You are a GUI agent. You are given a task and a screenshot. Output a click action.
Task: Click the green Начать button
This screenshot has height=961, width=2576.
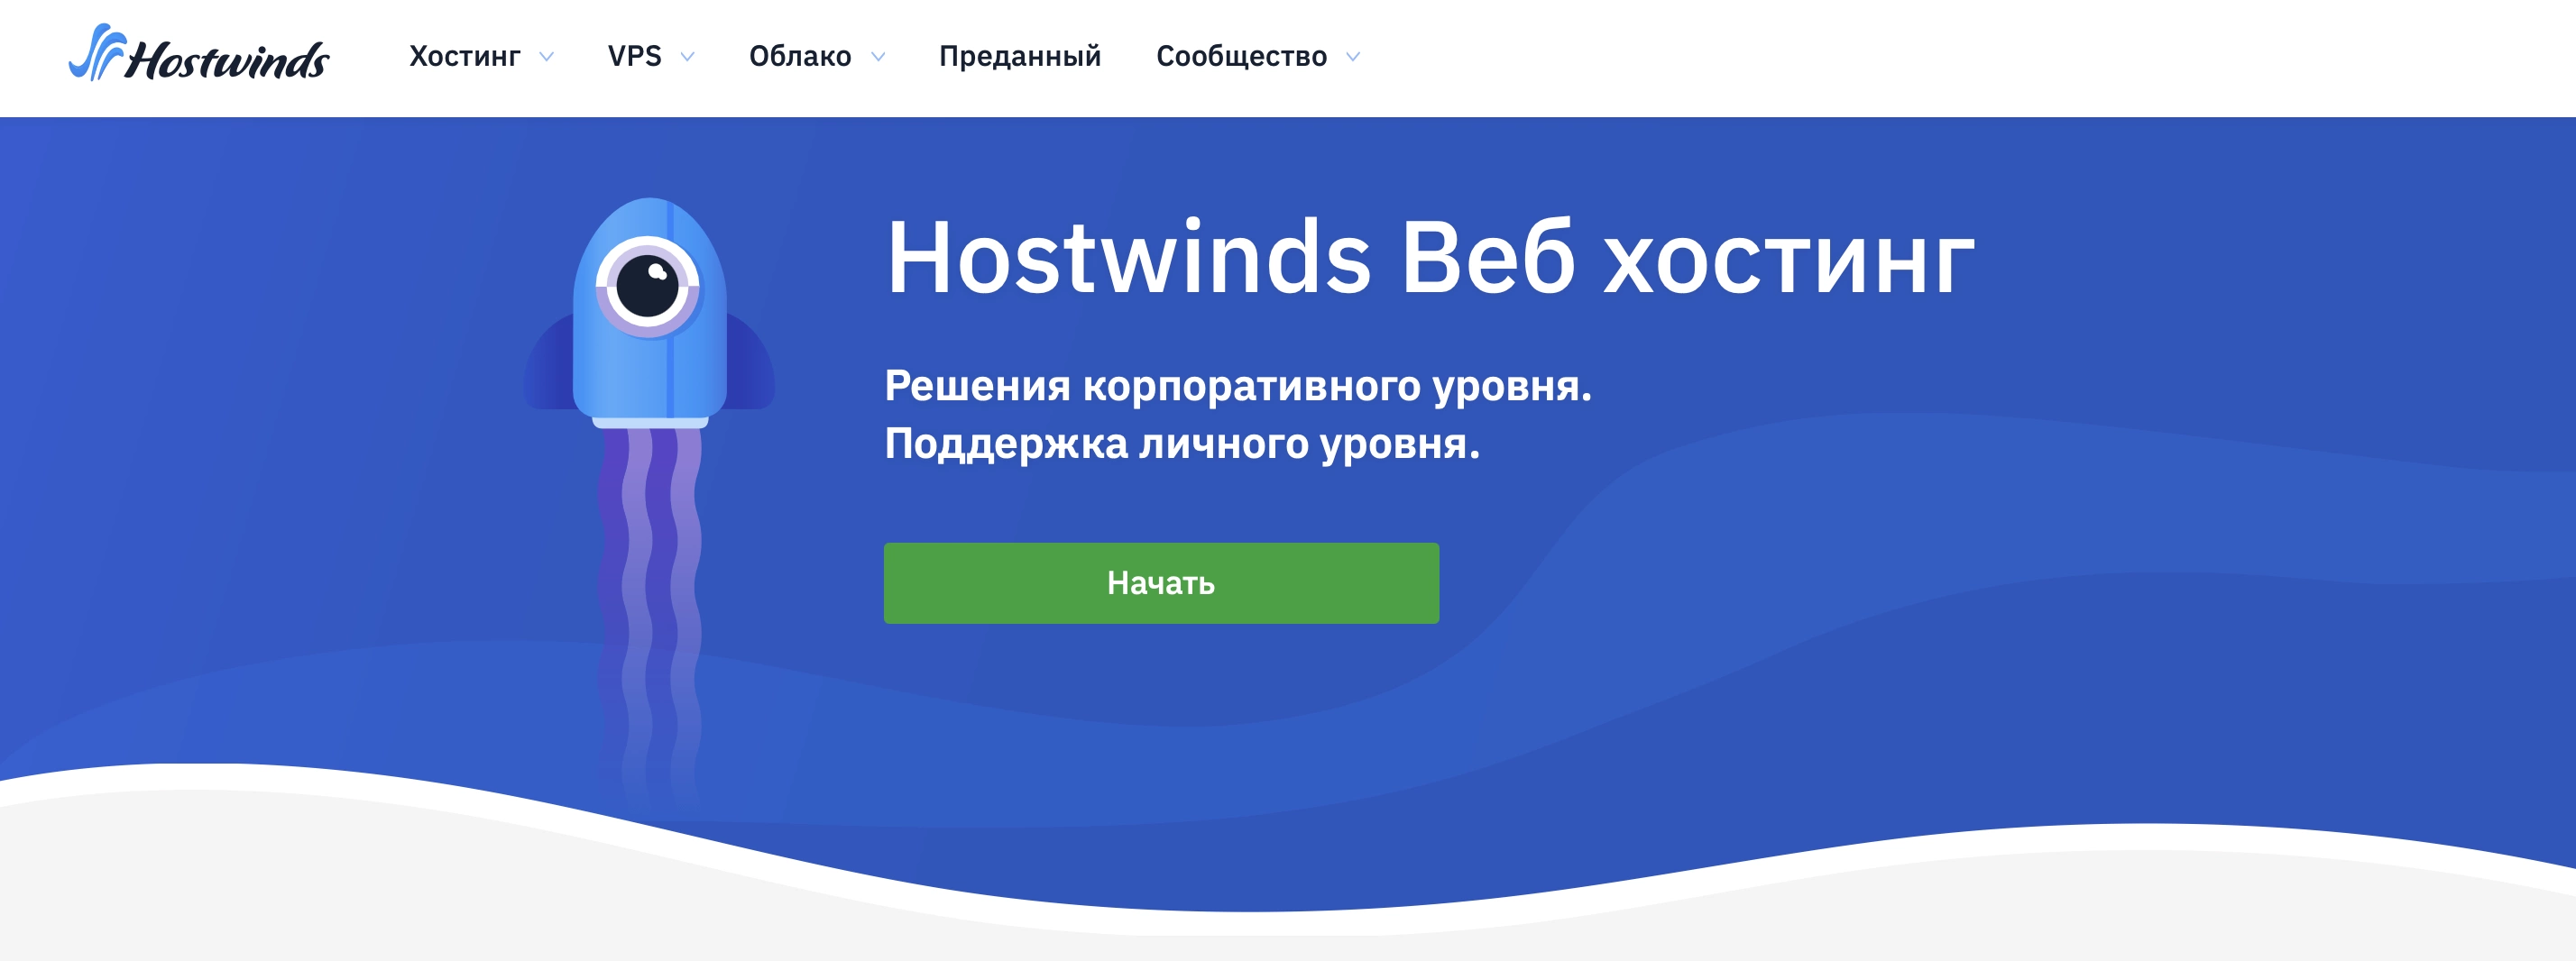point(1161,583)
